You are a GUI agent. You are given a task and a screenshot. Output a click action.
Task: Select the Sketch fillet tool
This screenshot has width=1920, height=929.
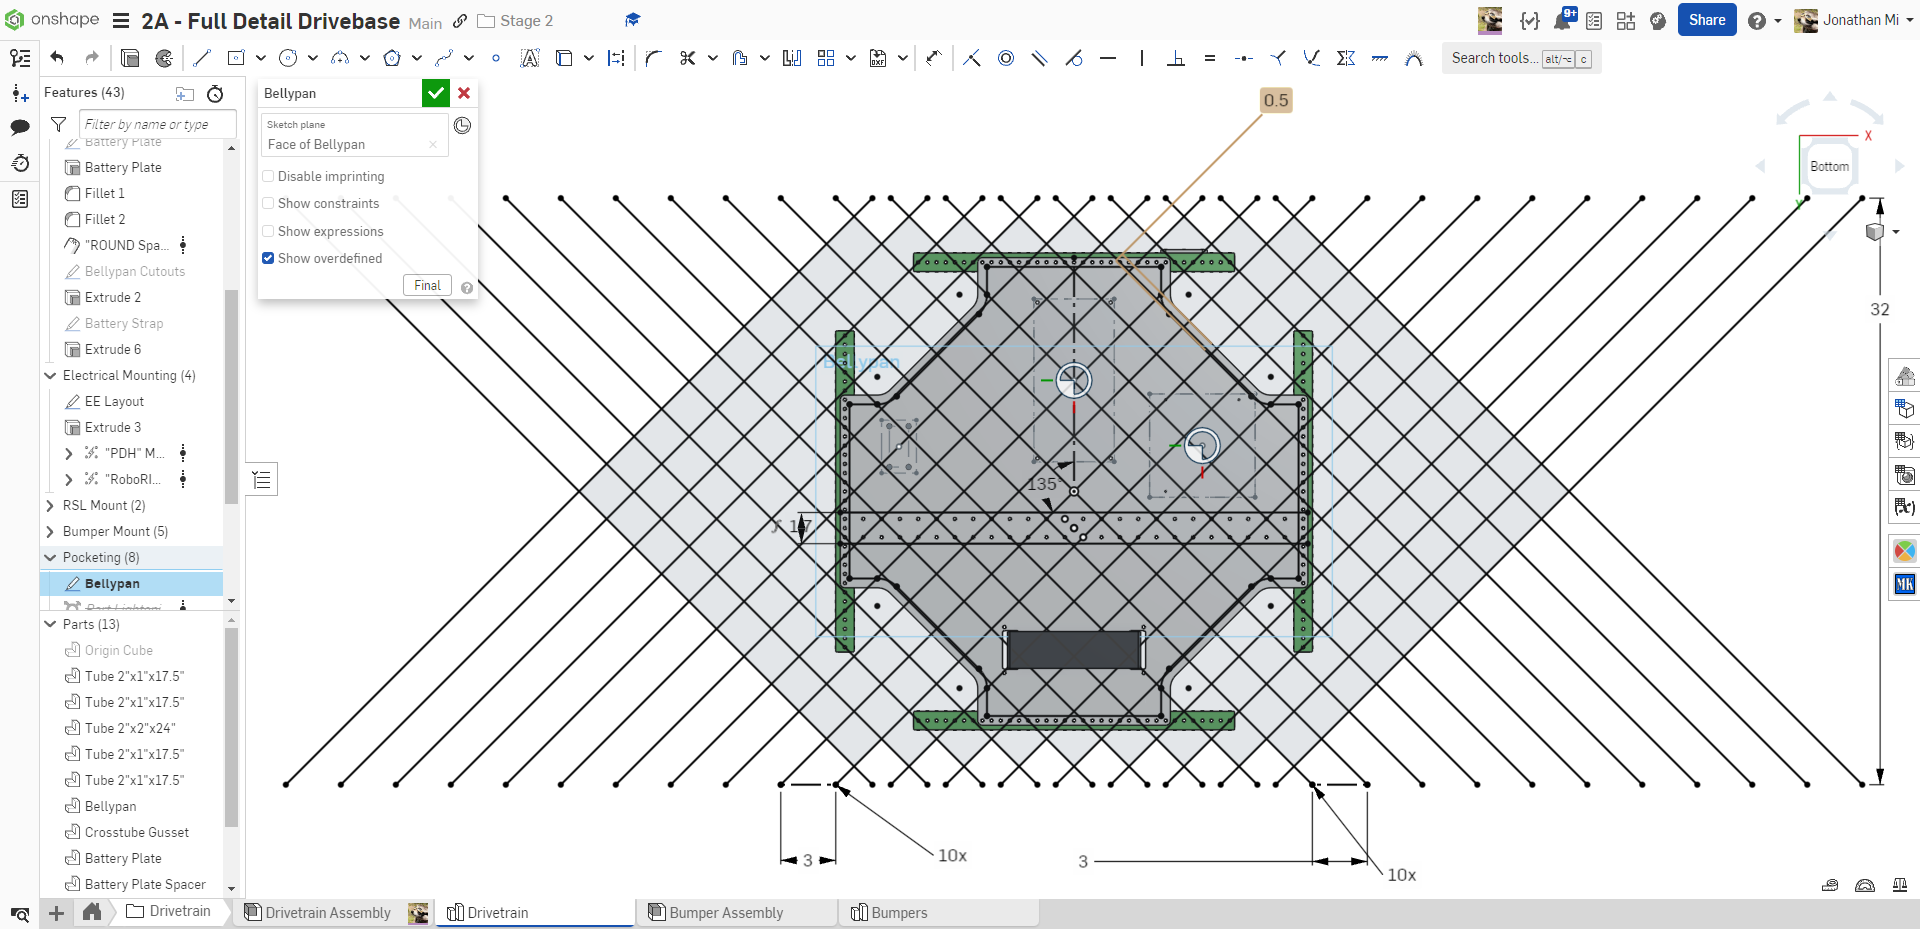pos(653,58)
